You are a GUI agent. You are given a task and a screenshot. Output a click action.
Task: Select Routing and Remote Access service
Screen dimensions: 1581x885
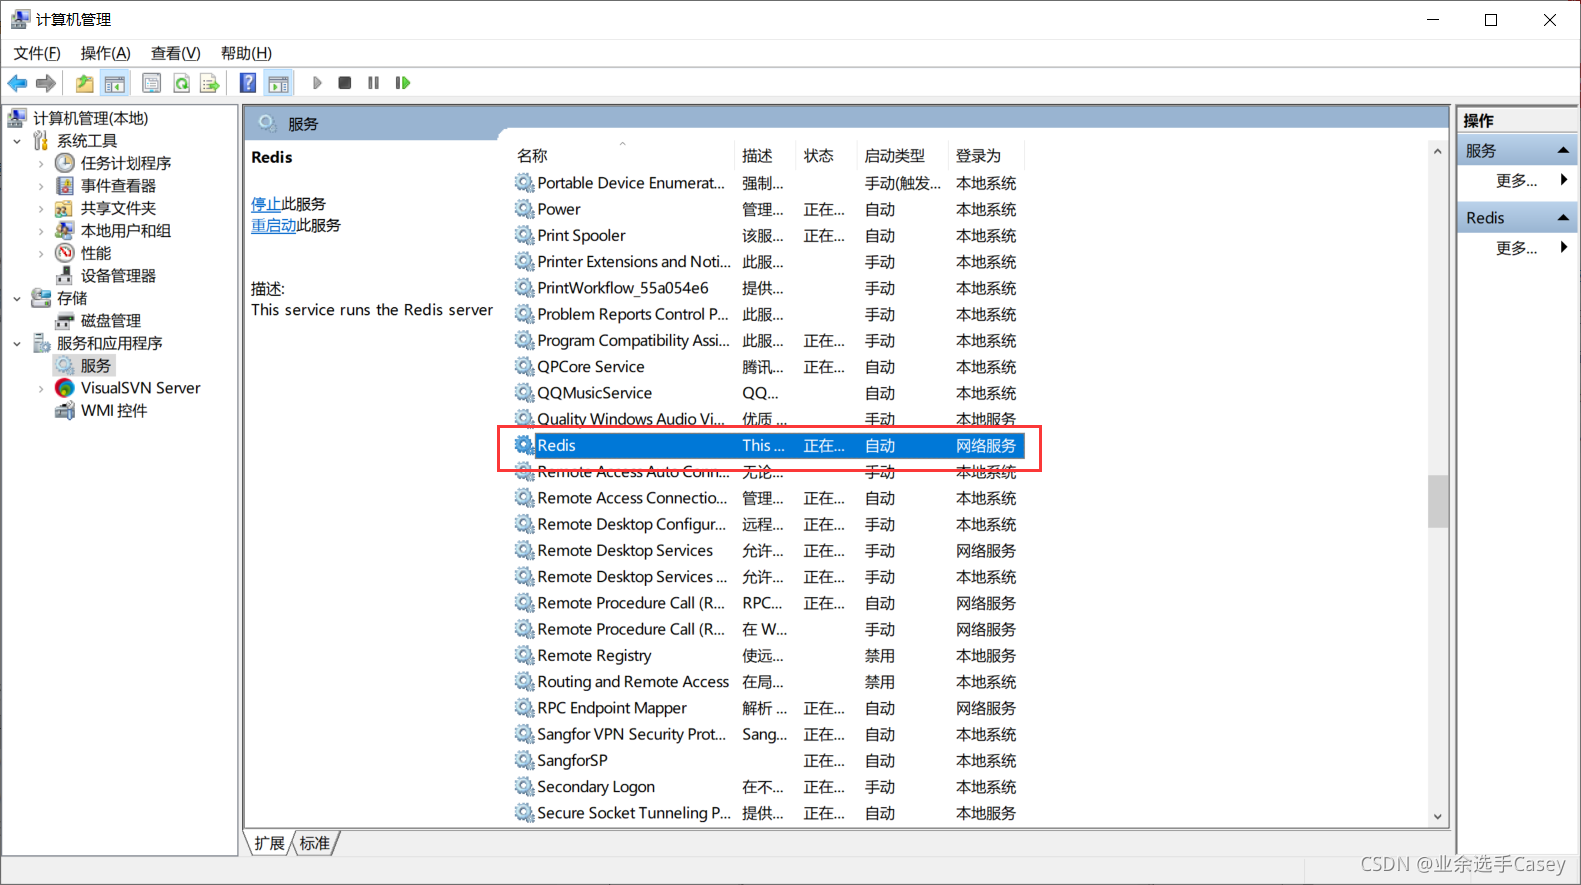pos(769,682)
